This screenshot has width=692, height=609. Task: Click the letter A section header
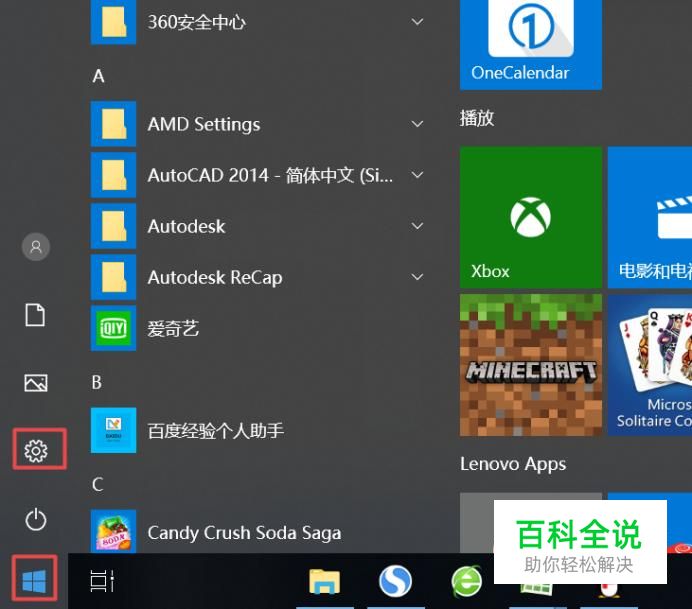[98, 76]
